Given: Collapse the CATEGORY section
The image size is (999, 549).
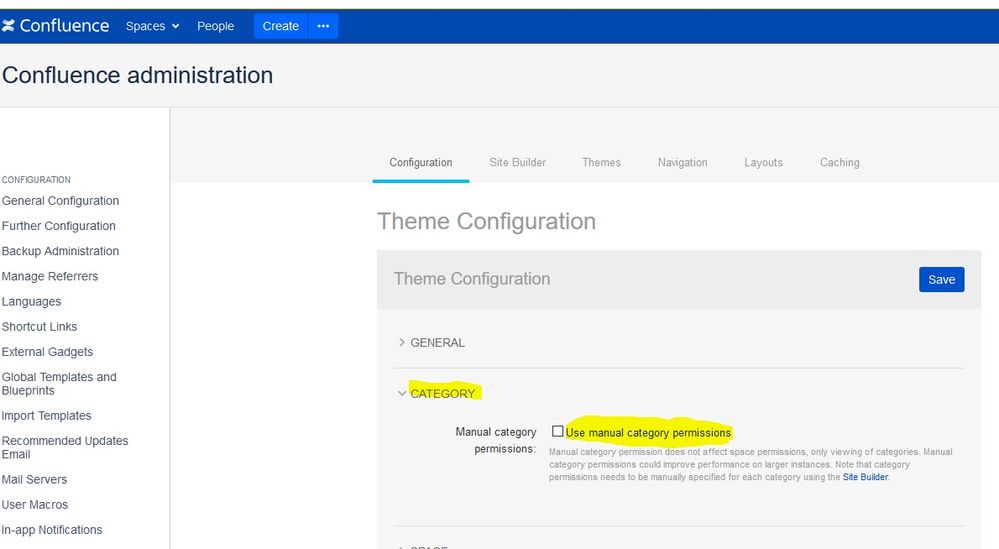Looking at the screenshot, I should coord(437,394).
